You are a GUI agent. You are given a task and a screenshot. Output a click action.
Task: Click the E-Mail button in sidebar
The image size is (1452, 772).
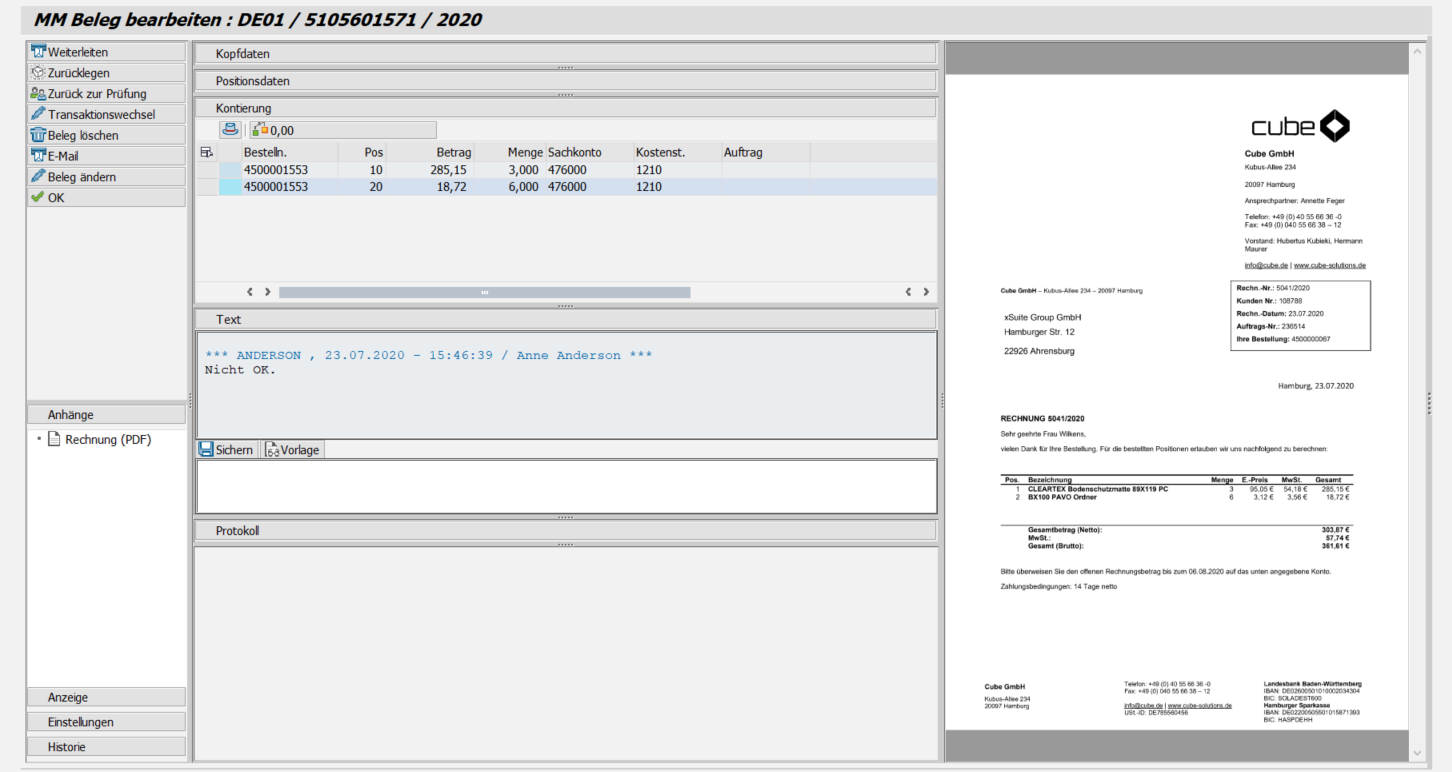pos(106,156)
